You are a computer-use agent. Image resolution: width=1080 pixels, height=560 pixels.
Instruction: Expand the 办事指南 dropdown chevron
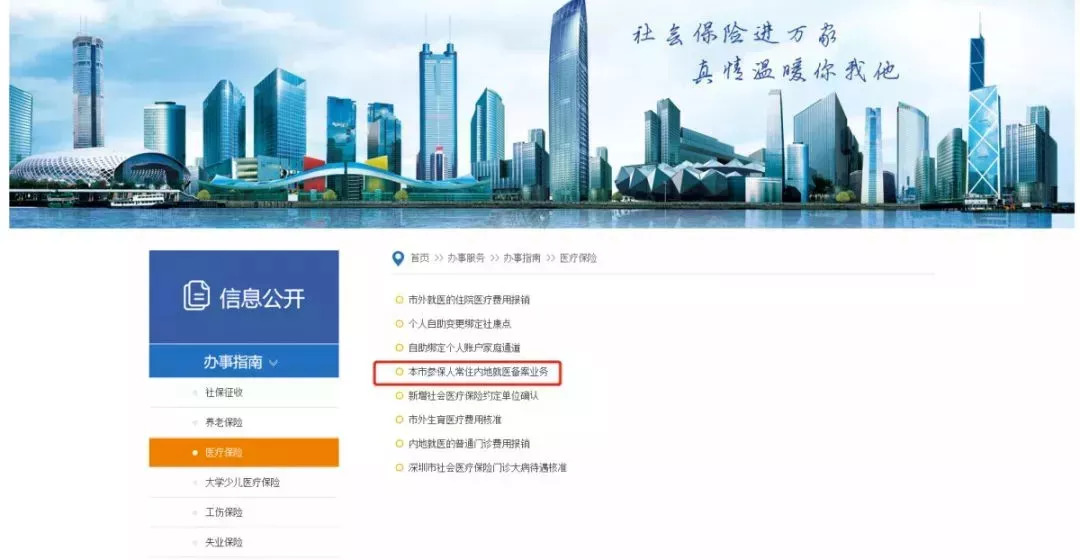pyautogui.click(x=273, y=363)
